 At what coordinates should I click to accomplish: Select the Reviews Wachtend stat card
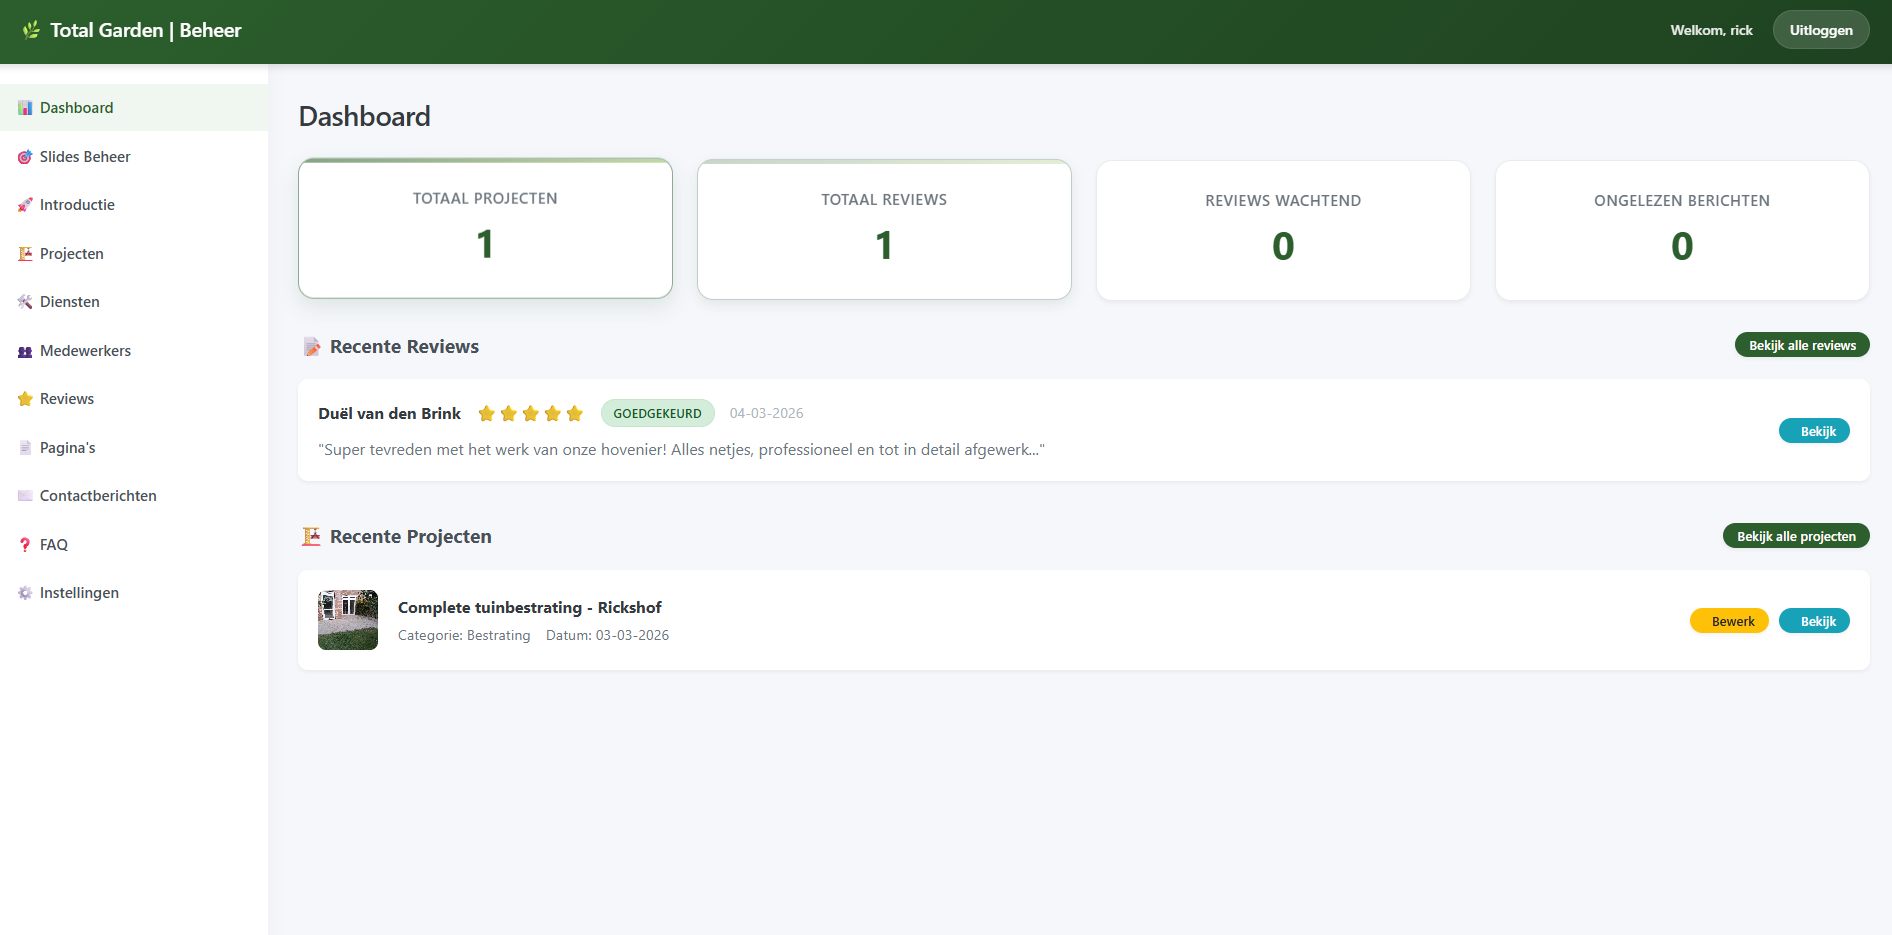1283,230
